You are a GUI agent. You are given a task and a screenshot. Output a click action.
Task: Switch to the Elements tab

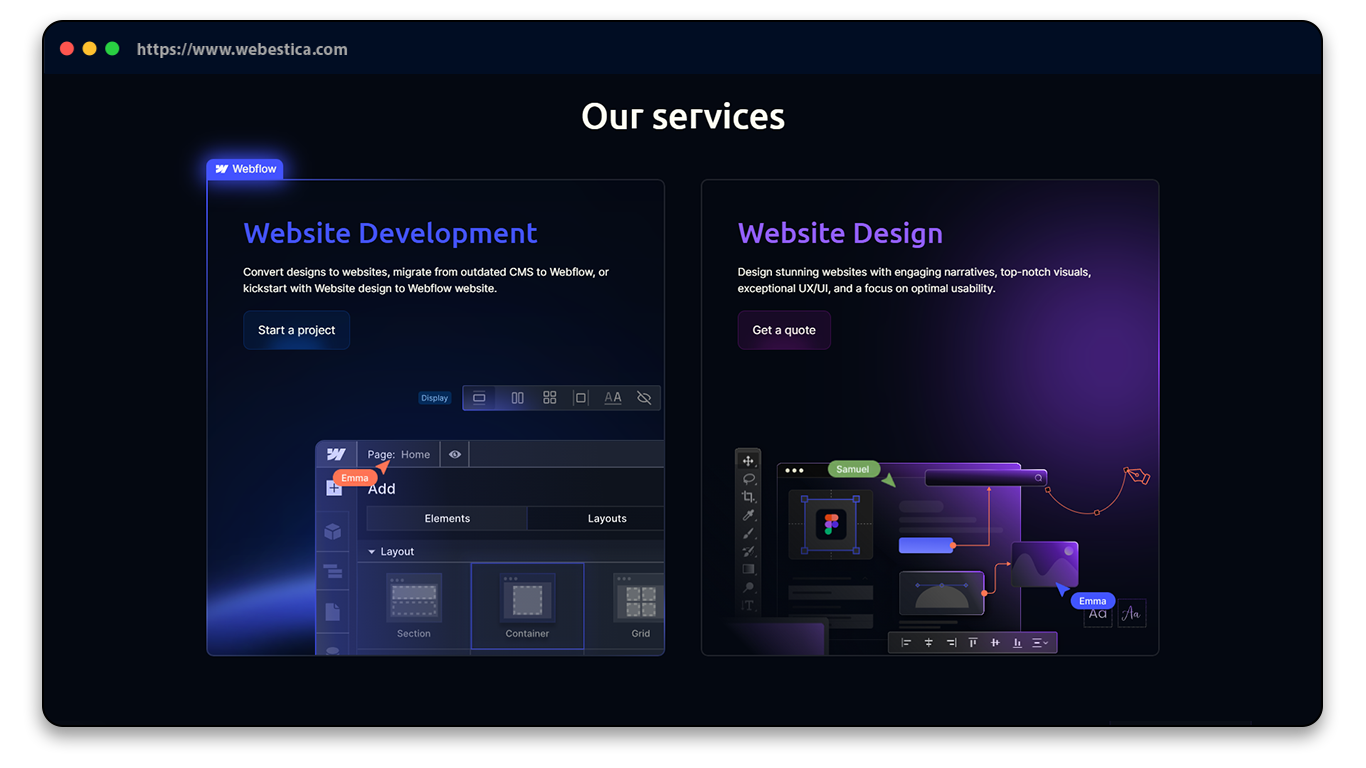pyautogui.click(x=447, y=518)
